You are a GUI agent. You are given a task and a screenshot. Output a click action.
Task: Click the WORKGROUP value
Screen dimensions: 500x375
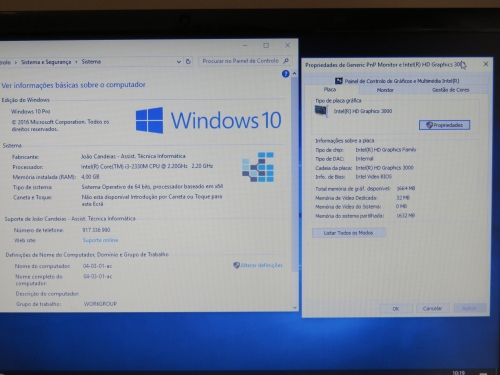(100, 304)
